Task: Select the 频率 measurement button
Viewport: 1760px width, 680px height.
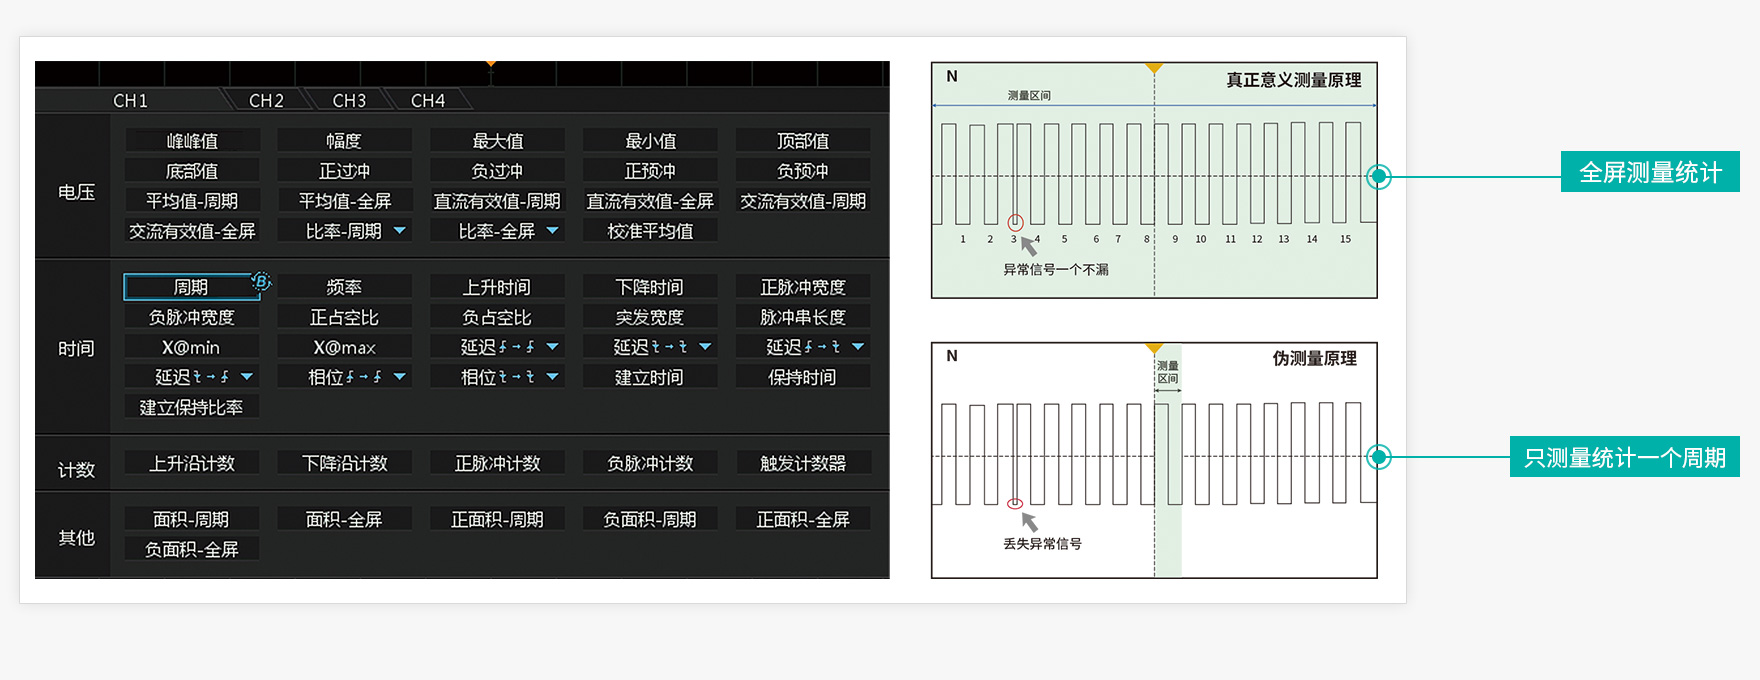Action: tap(344, 287)
